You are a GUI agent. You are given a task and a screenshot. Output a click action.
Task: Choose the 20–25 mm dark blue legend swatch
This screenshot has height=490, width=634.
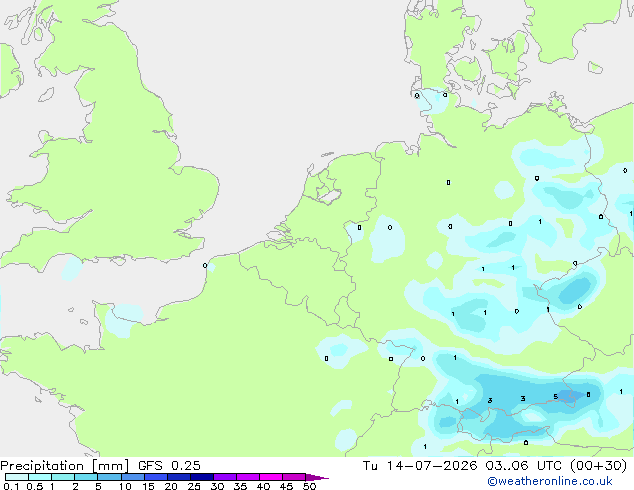178,477
